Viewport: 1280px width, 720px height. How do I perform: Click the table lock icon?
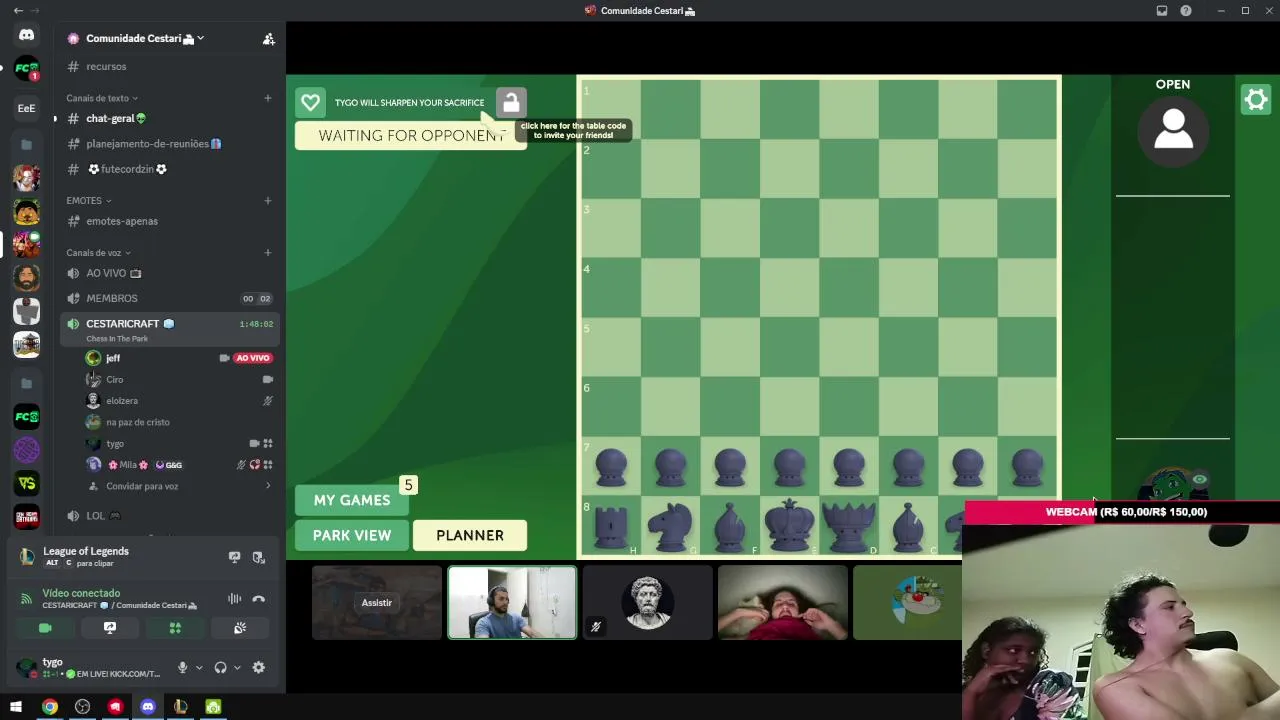pyautogui.click(x=511, y=102)
